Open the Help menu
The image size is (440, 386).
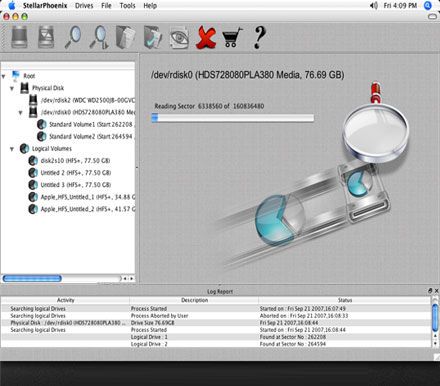(x=150, y=6)
